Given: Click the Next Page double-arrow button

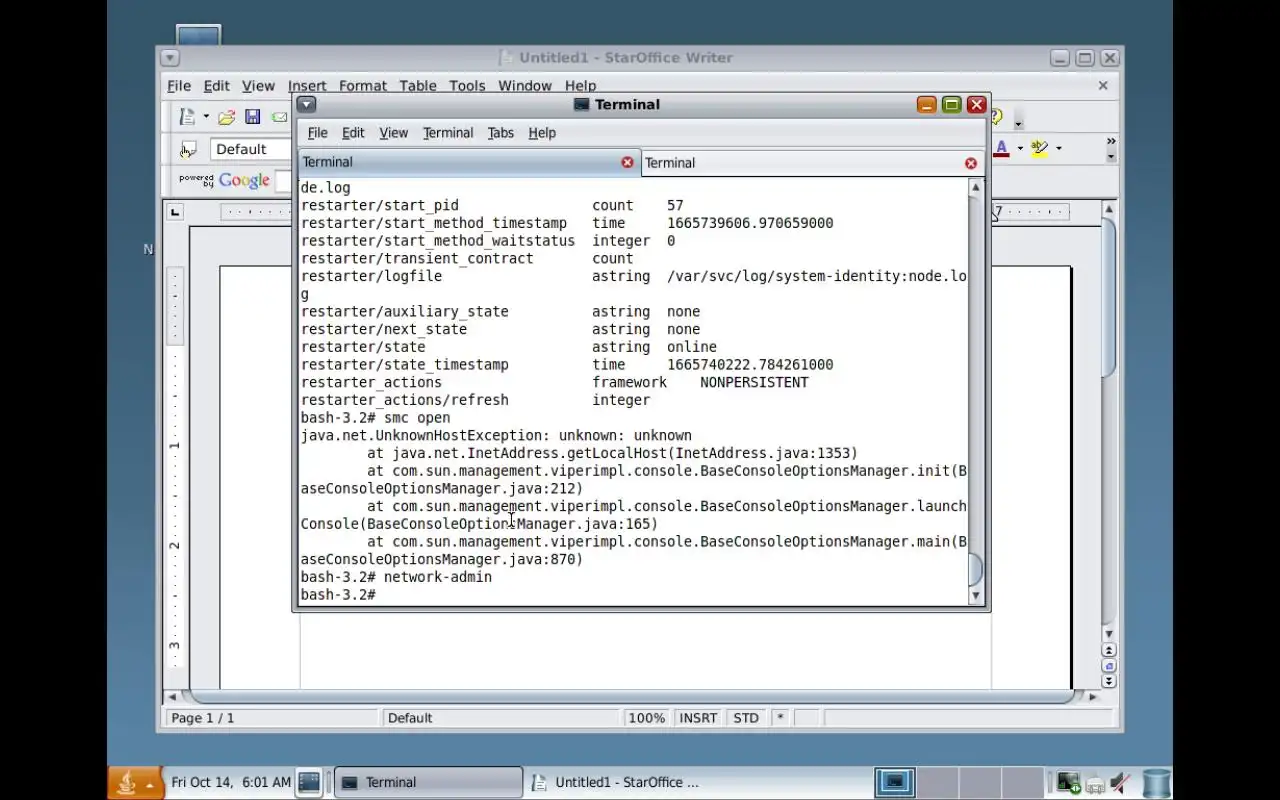Looking at the screenshot, I should pyautogui.click(x=1108, y=681).
